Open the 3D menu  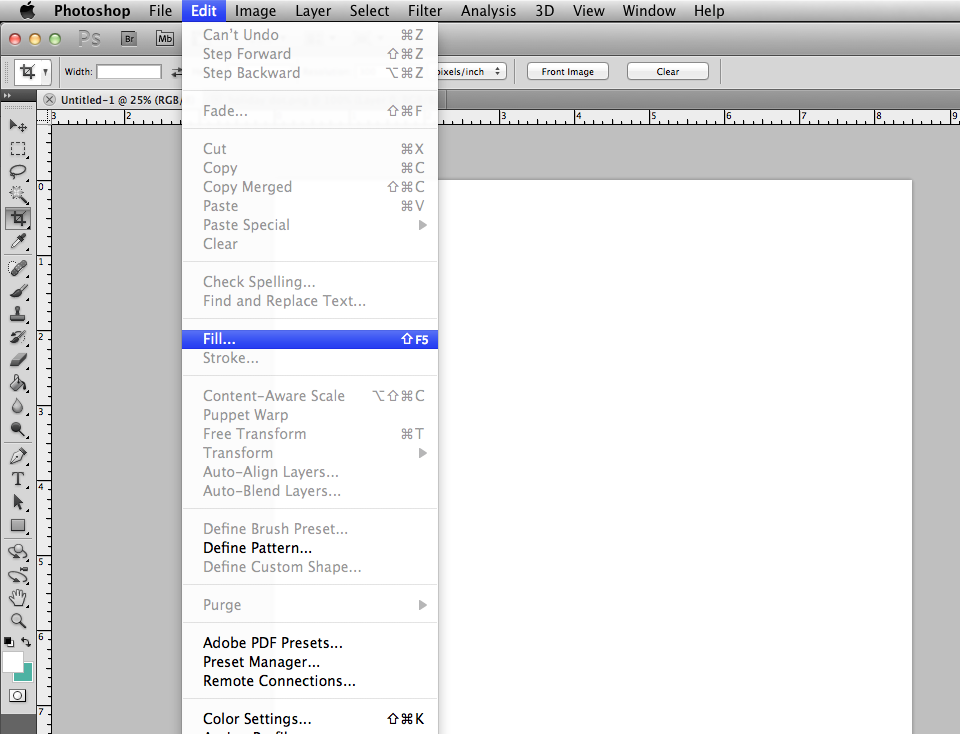[x=544, y=11]
